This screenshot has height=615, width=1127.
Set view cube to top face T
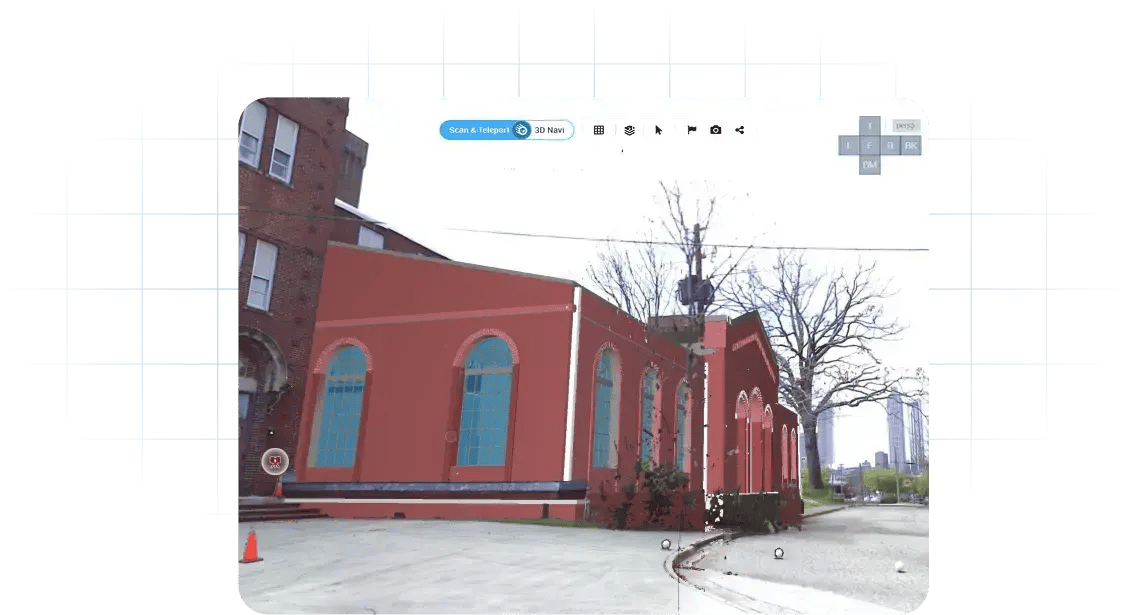[x=870, y=126]
